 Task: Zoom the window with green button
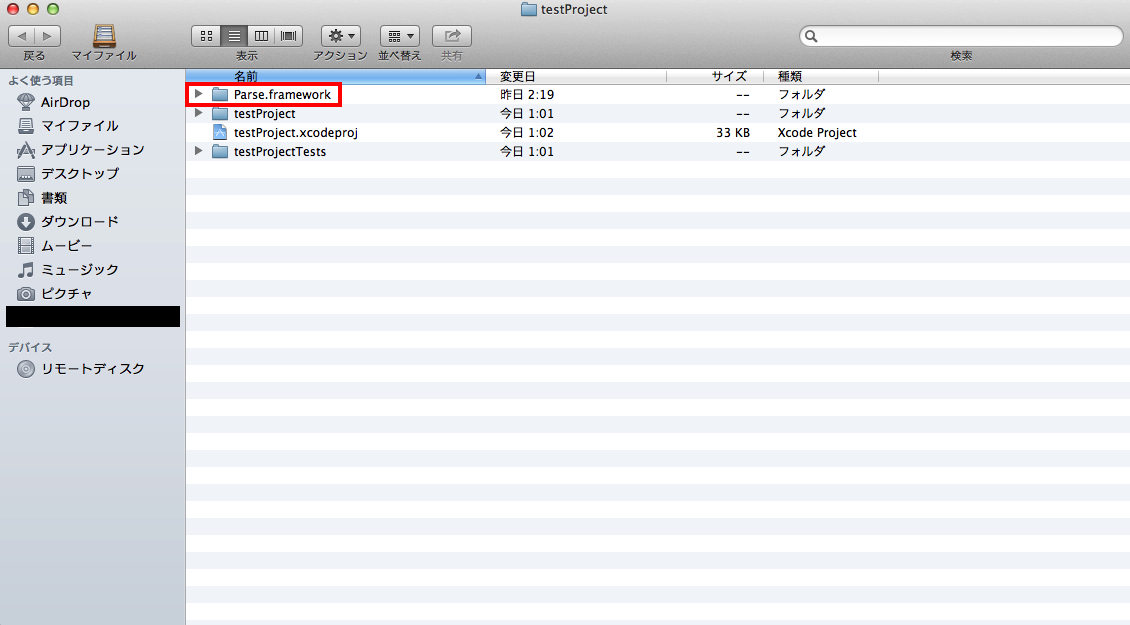coord(53,9)
